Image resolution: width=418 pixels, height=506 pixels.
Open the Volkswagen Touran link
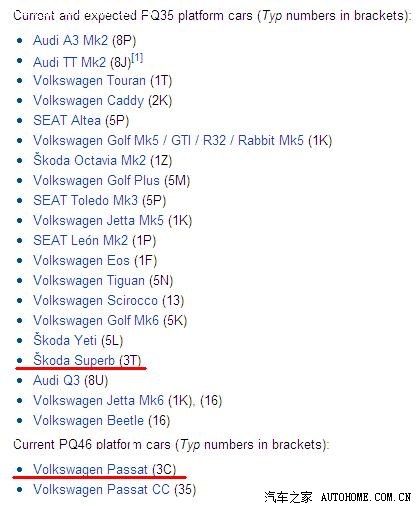coord(89,81)
